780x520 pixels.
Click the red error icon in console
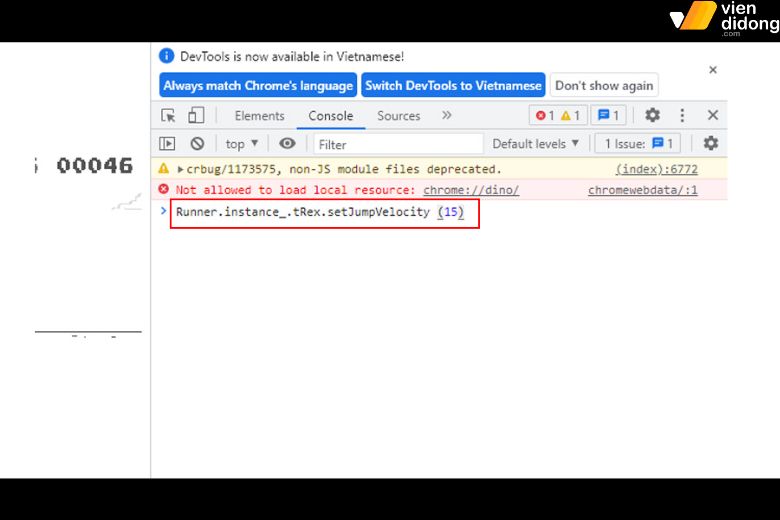(x=164, y=189)
